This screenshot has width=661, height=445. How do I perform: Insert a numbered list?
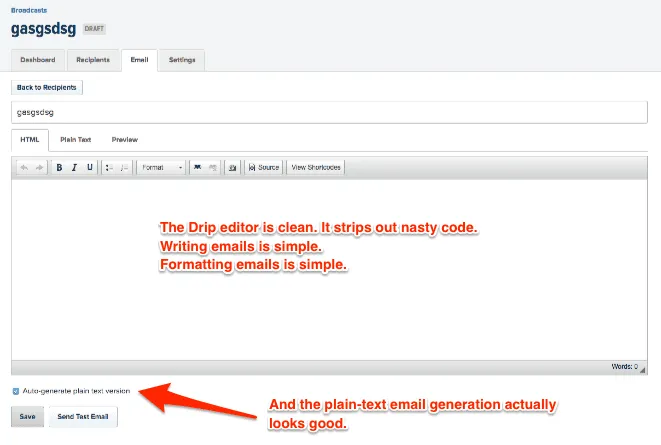tap(124, 168)
